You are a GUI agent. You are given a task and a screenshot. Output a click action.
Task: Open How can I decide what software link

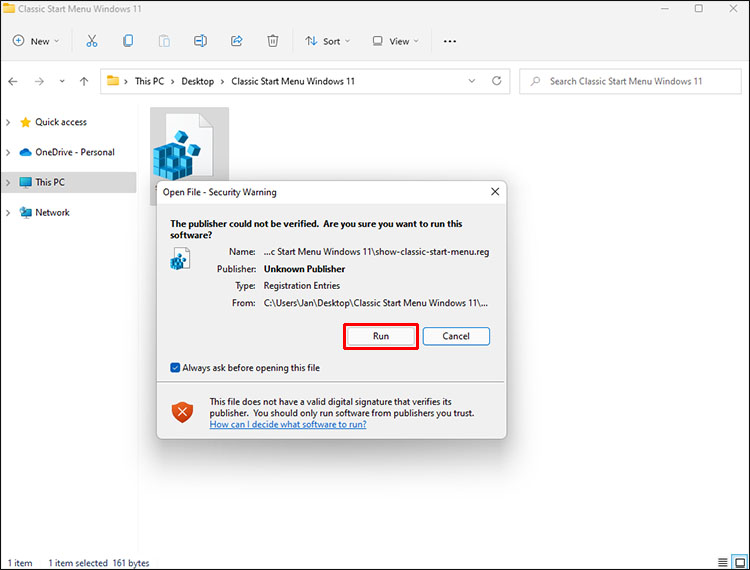pyautogui.click(x=288, y=424)
